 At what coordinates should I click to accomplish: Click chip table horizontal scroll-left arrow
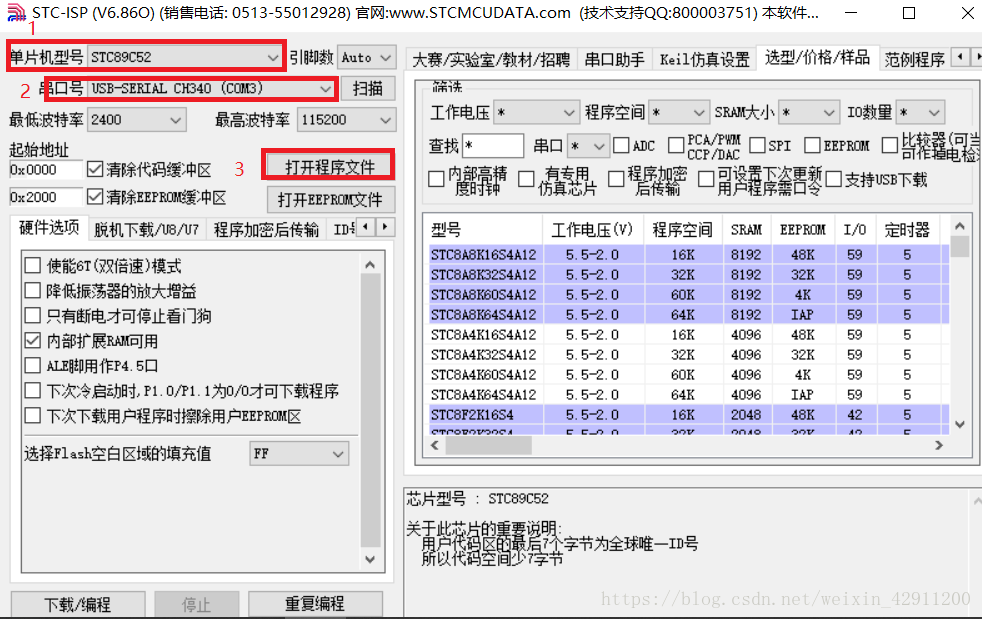[435, 445]
